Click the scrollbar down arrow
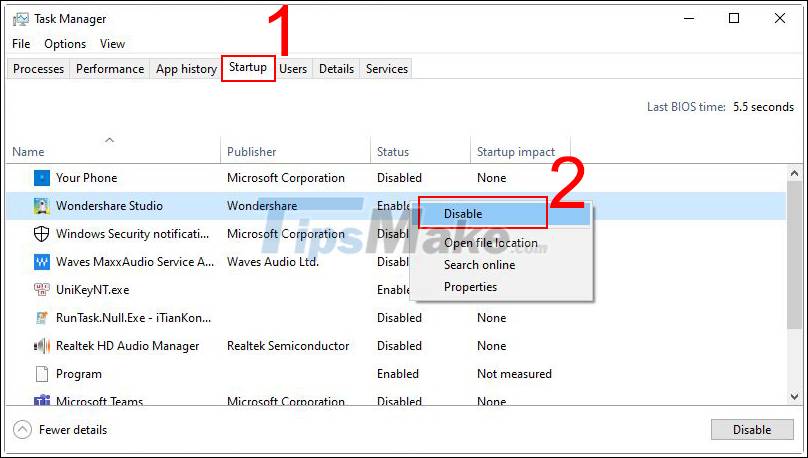Image resolution: width=808 pixels, height=458 pixels. click(794, 397)
